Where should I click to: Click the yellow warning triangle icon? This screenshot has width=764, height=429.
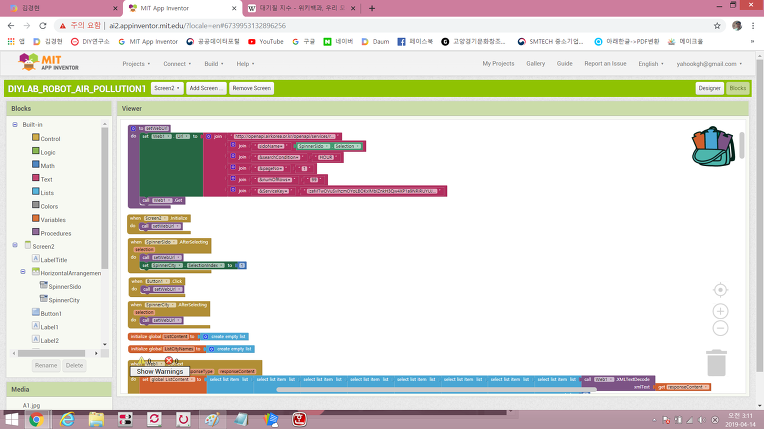pyautogui.click(x=141, y=361)
